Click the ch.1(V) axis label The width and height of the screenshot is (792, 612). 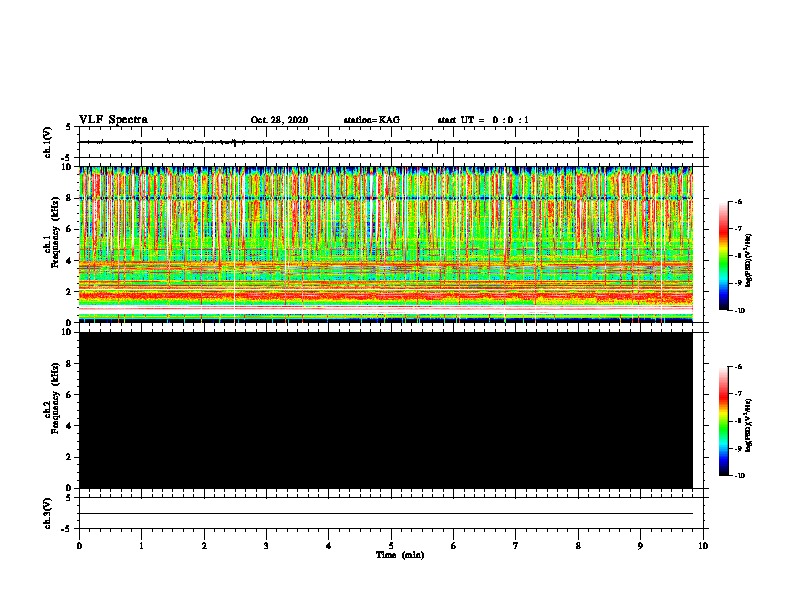pyautogui.click(x=47, y=142)
